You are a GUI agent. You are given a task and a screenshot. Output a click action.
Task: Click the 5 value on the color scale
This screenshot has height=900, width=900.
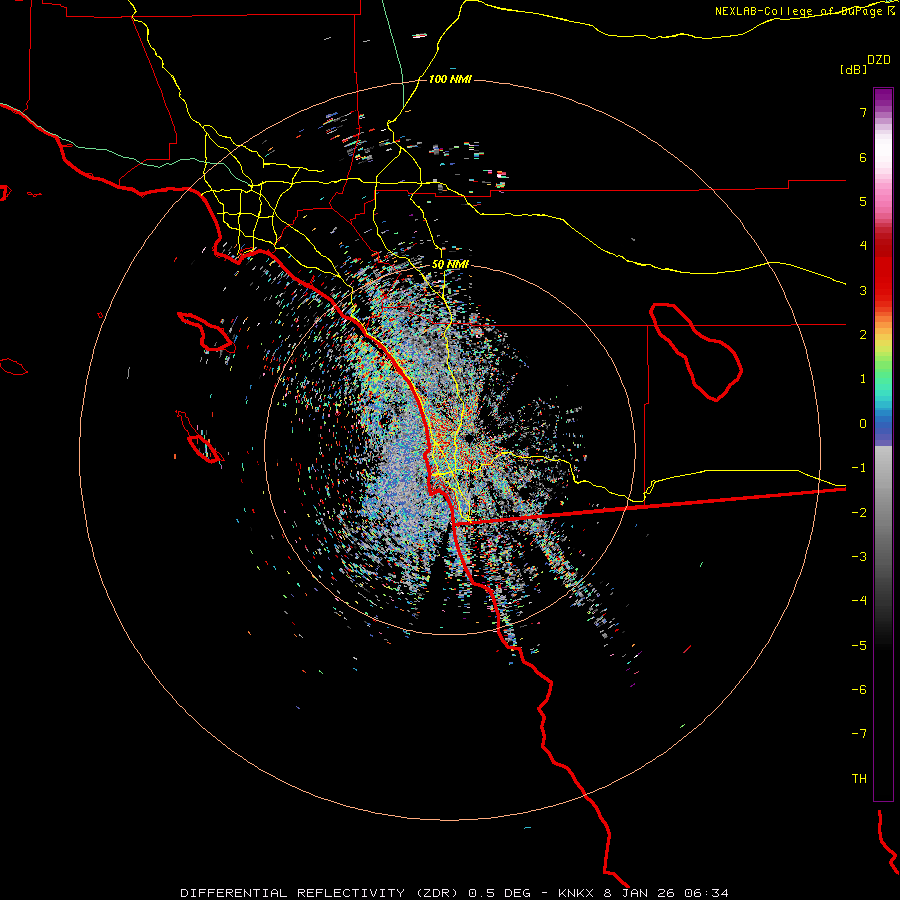863,201
